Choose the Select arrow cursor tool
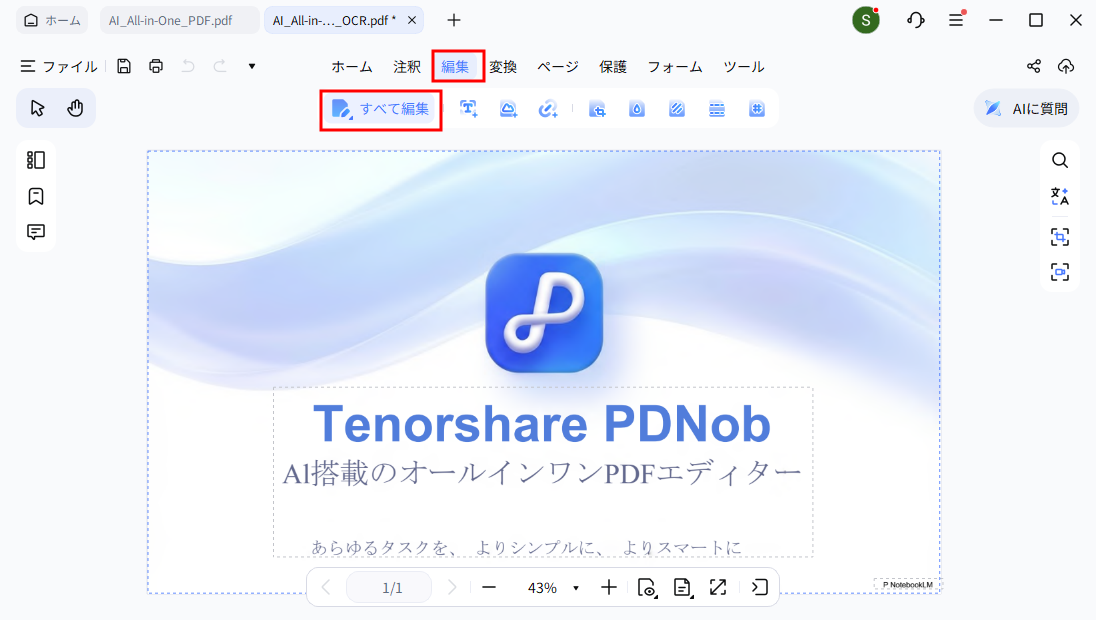 pyautogui.click(x=37, y=108)
